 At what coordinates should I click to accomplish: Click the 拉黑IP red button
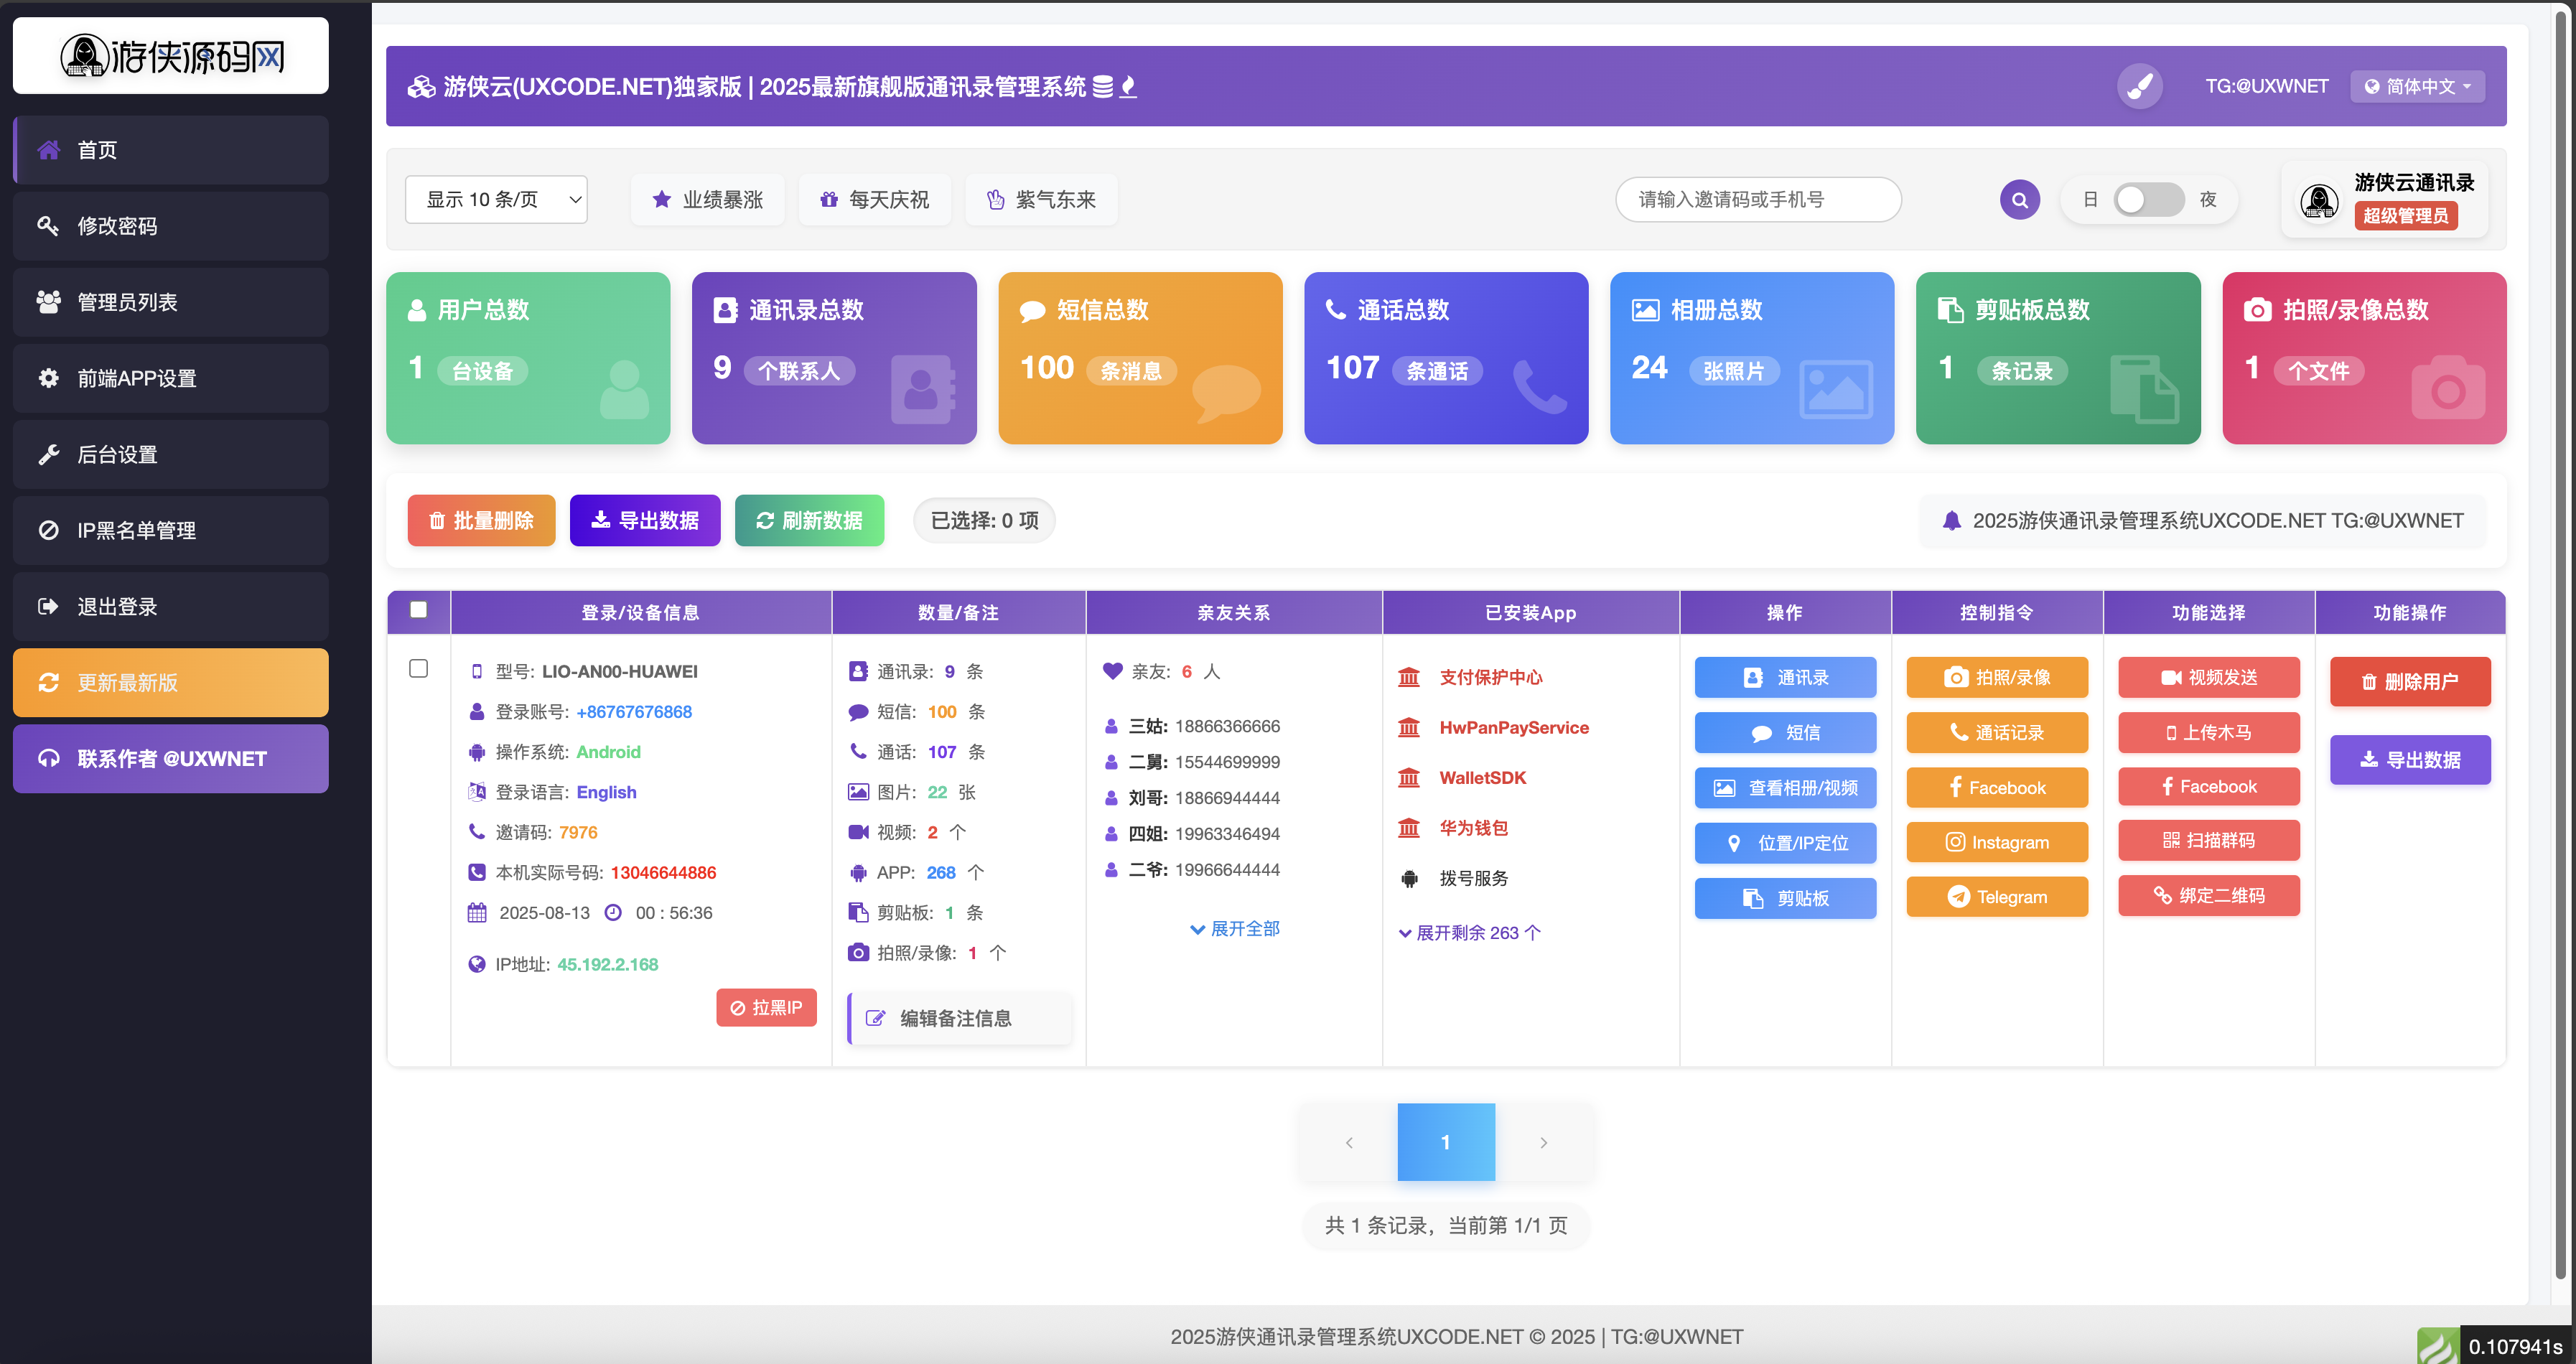pos(766,1007)
